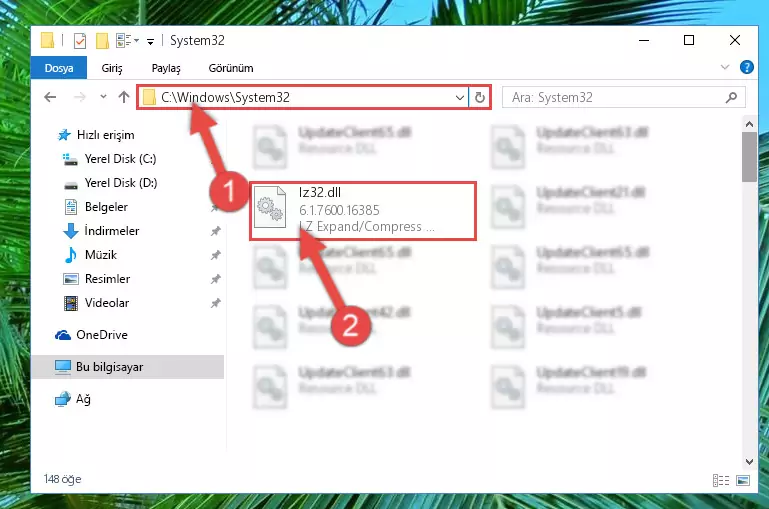Click the OneDrive cloud icon
769x509 pixels.
click(63, 335)
